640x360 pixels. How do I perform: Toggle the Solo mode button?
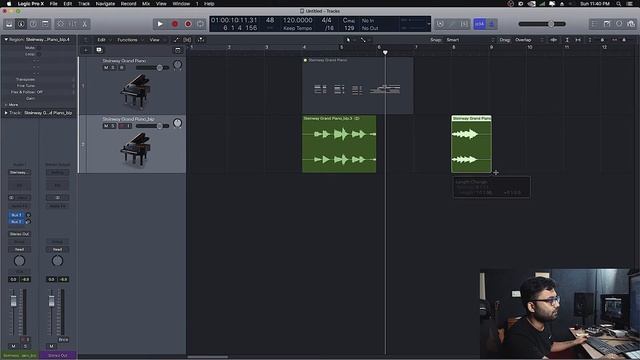(x=464, y=24)
